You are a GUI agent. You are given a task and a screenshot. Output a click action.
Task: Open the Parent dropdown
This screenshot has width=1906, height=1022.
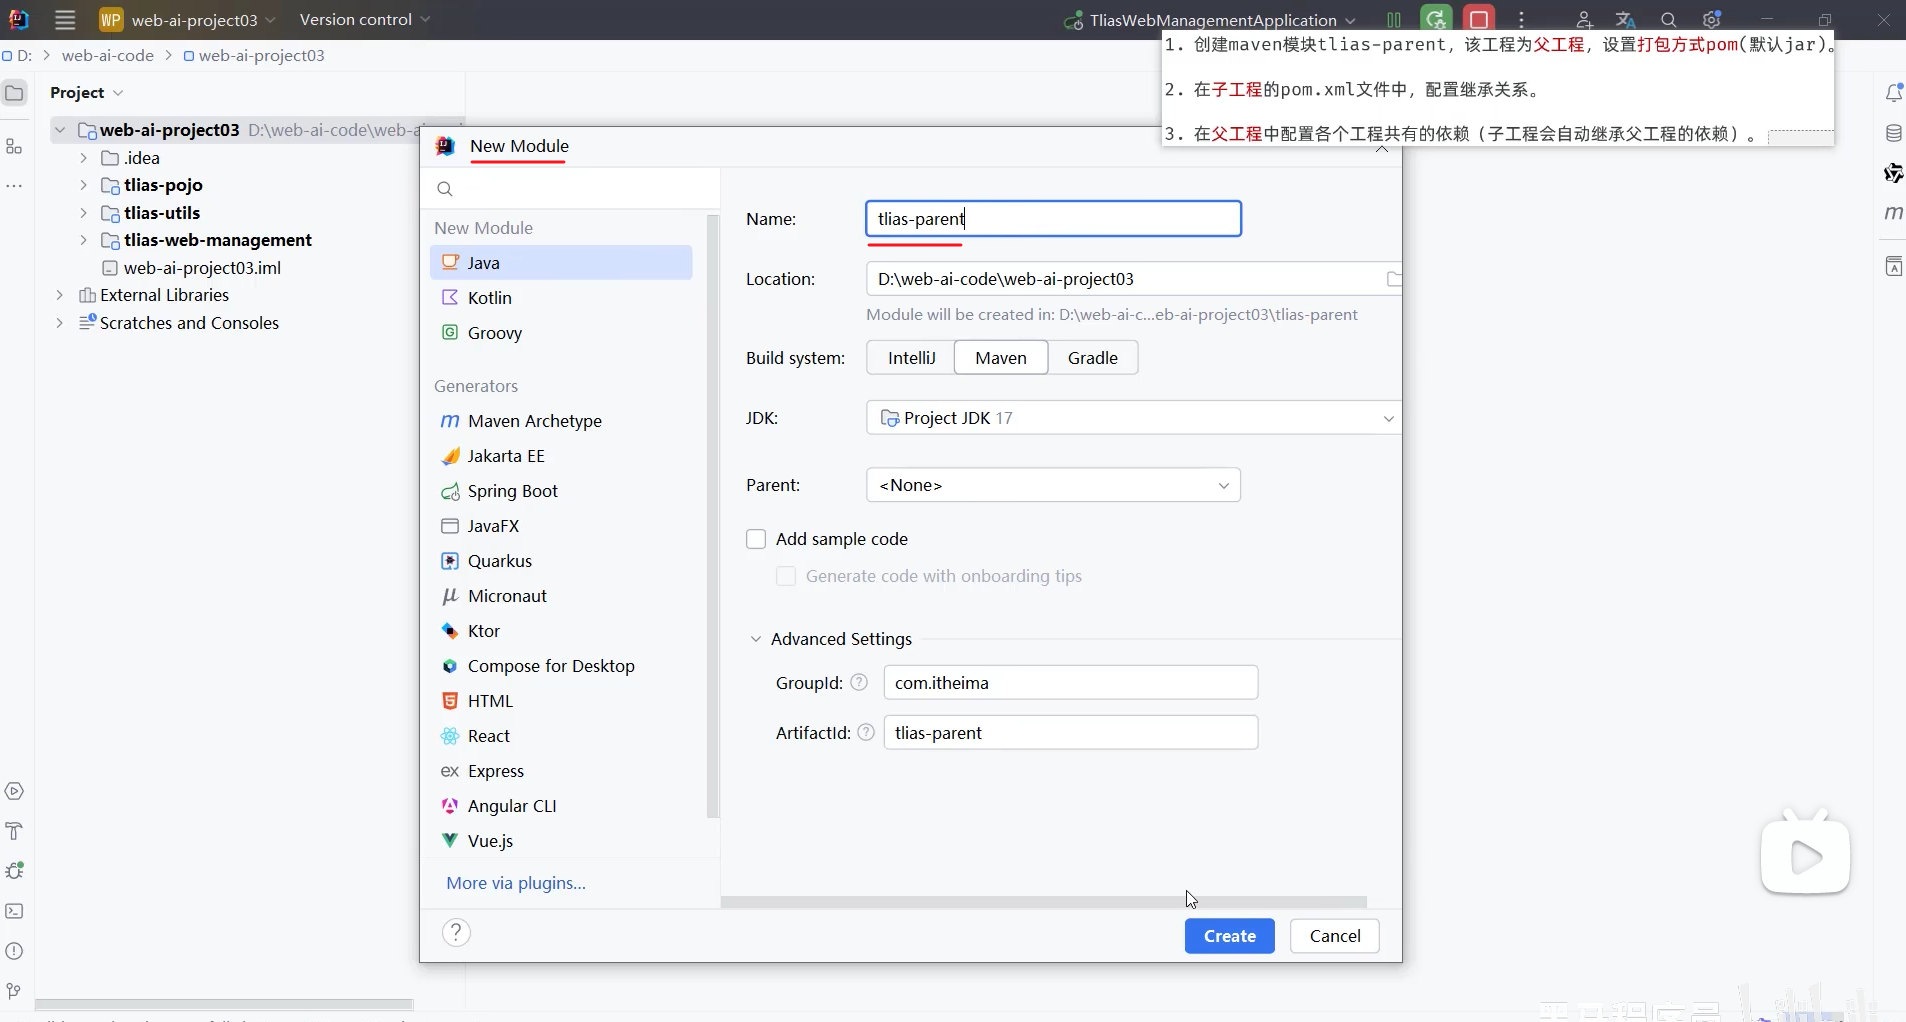point(1053,485)
